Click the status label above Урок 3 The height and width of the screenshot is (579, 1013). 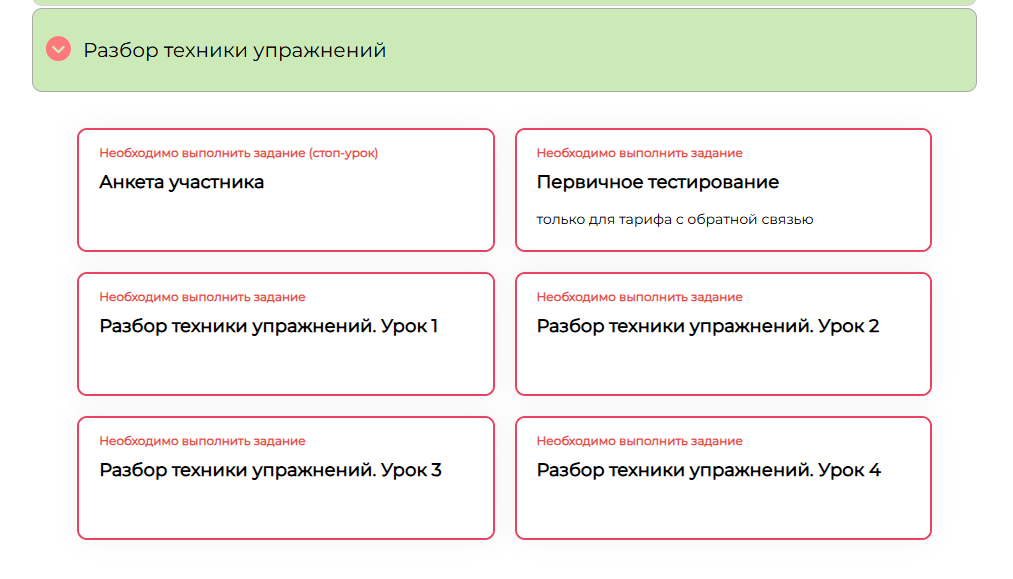click(x=202, y=441)
